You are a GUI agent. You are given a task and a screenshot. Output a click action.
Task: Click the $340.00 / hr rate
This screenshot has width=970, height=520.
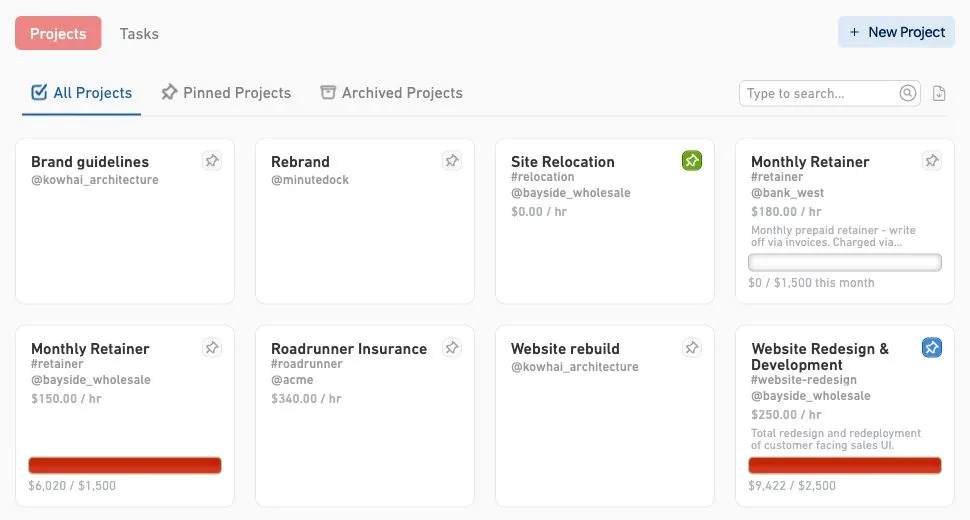pos(306,399)
